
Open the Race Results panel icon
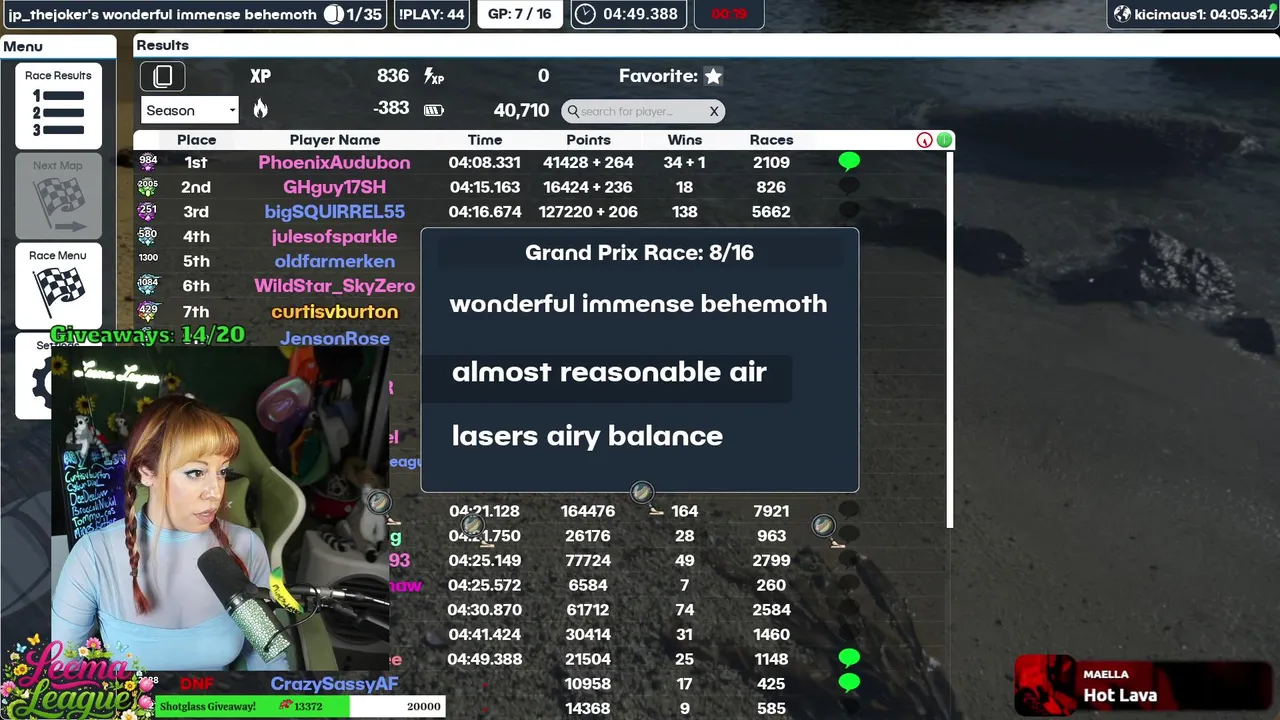[58, 106]
